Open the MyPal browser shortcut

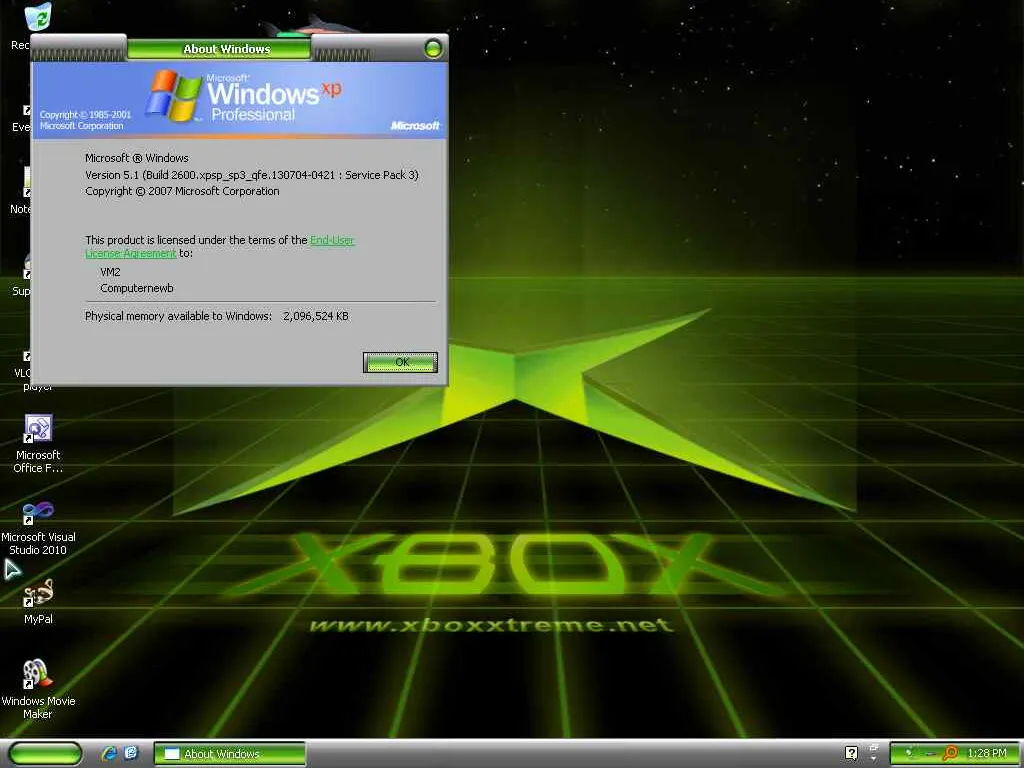tap(38, 601)
